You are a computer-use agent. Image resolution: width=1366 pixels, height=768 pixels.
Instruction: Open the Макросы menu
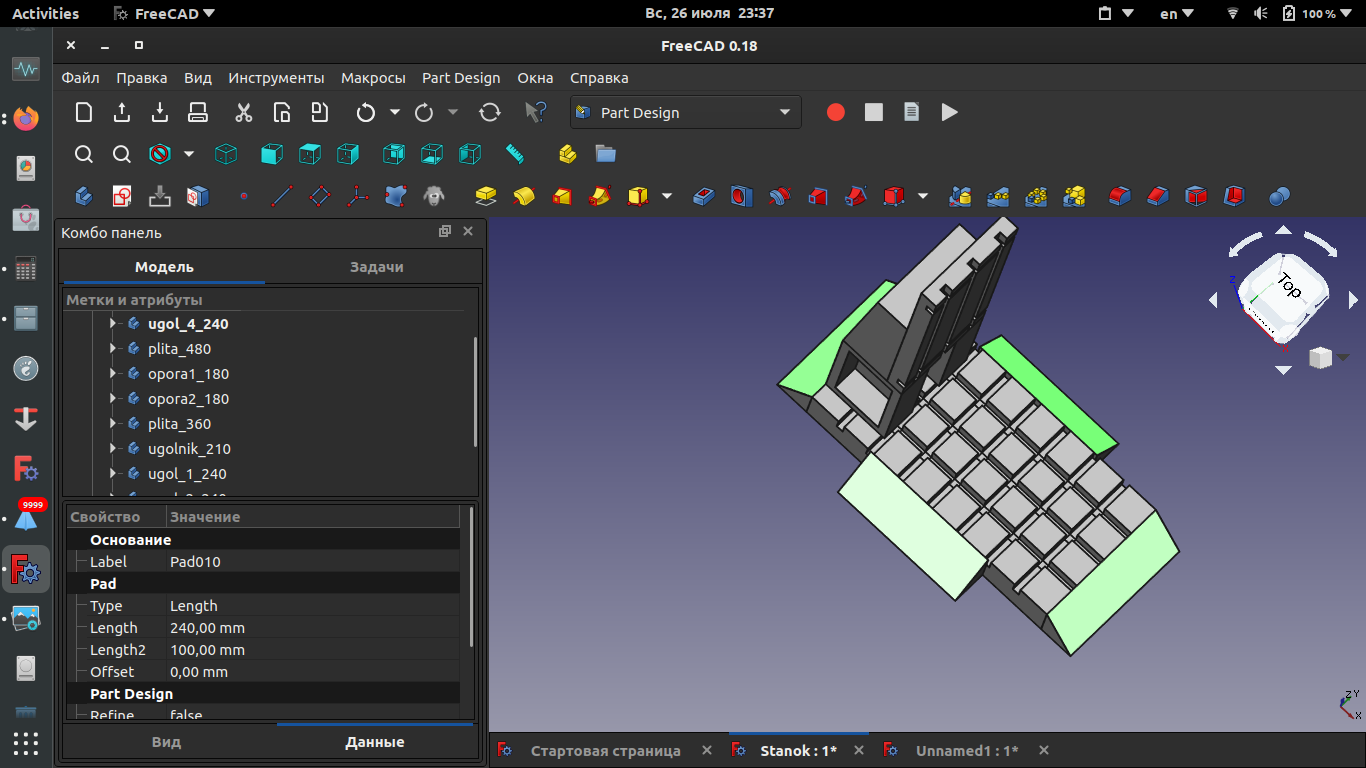click(x=373, y=78)
